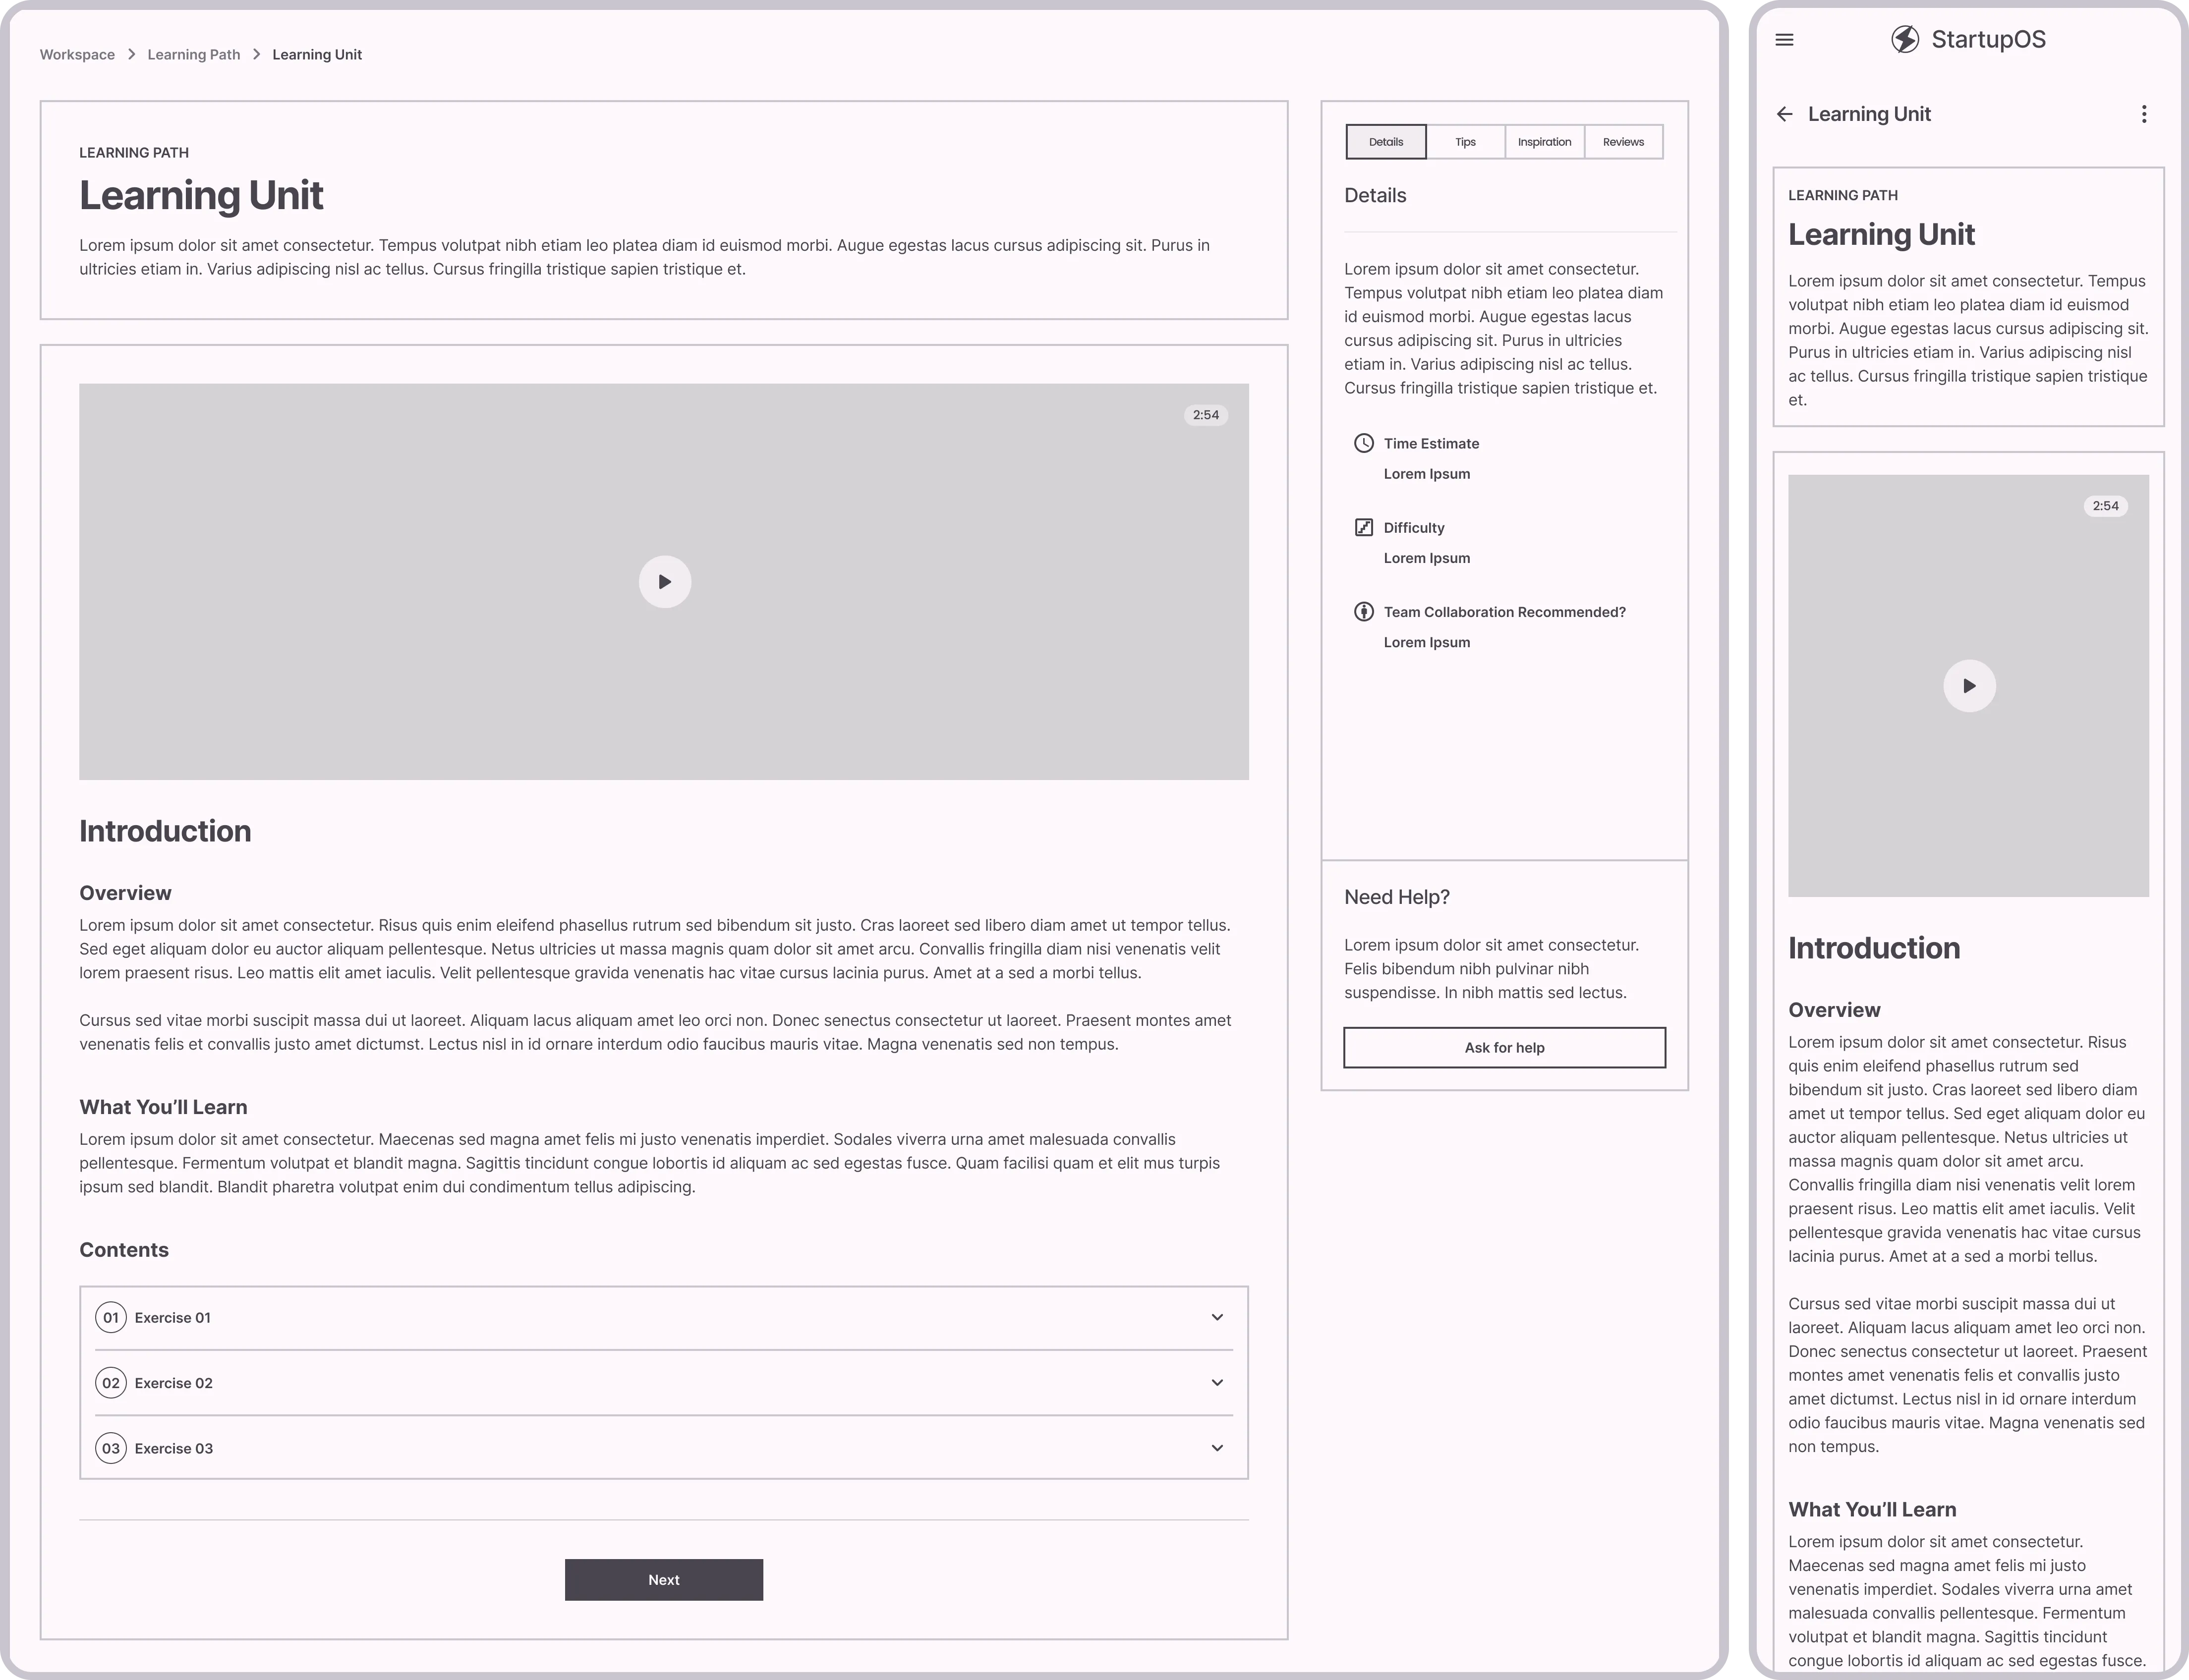Click the Time Estimate clock icon

(1364, 443)
